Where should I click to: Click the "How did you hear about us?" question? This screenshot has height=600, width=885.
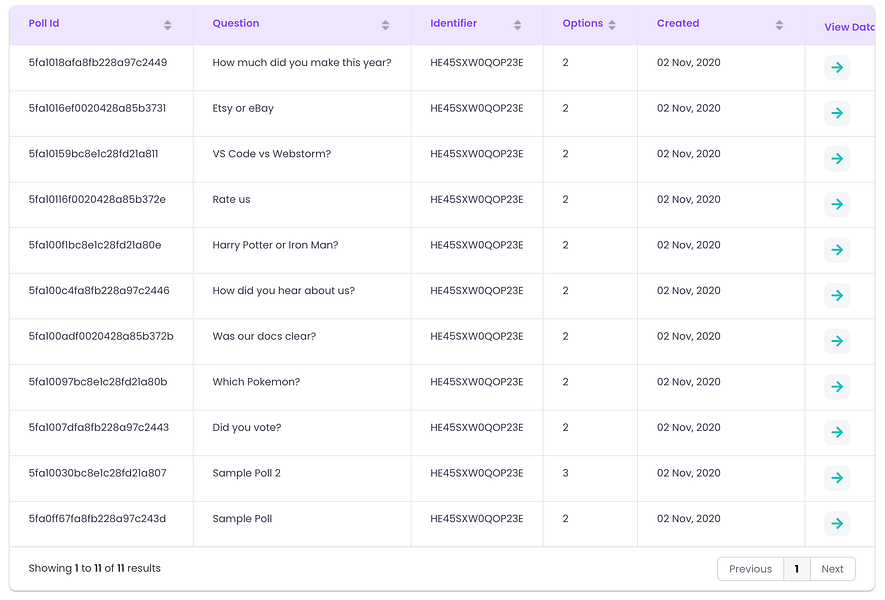[283, 291]
